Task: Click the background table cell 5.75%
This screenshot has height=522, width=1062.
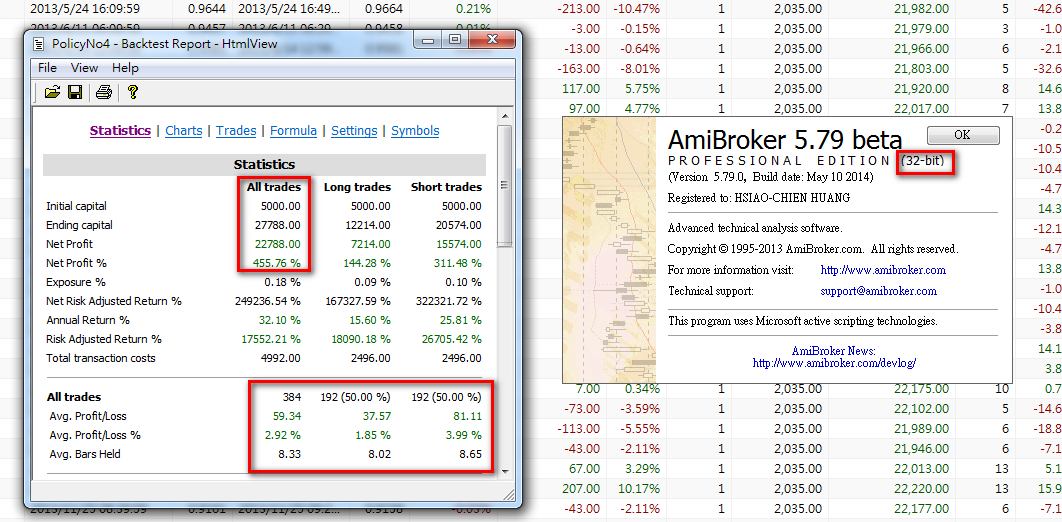Action: (641, 88)
